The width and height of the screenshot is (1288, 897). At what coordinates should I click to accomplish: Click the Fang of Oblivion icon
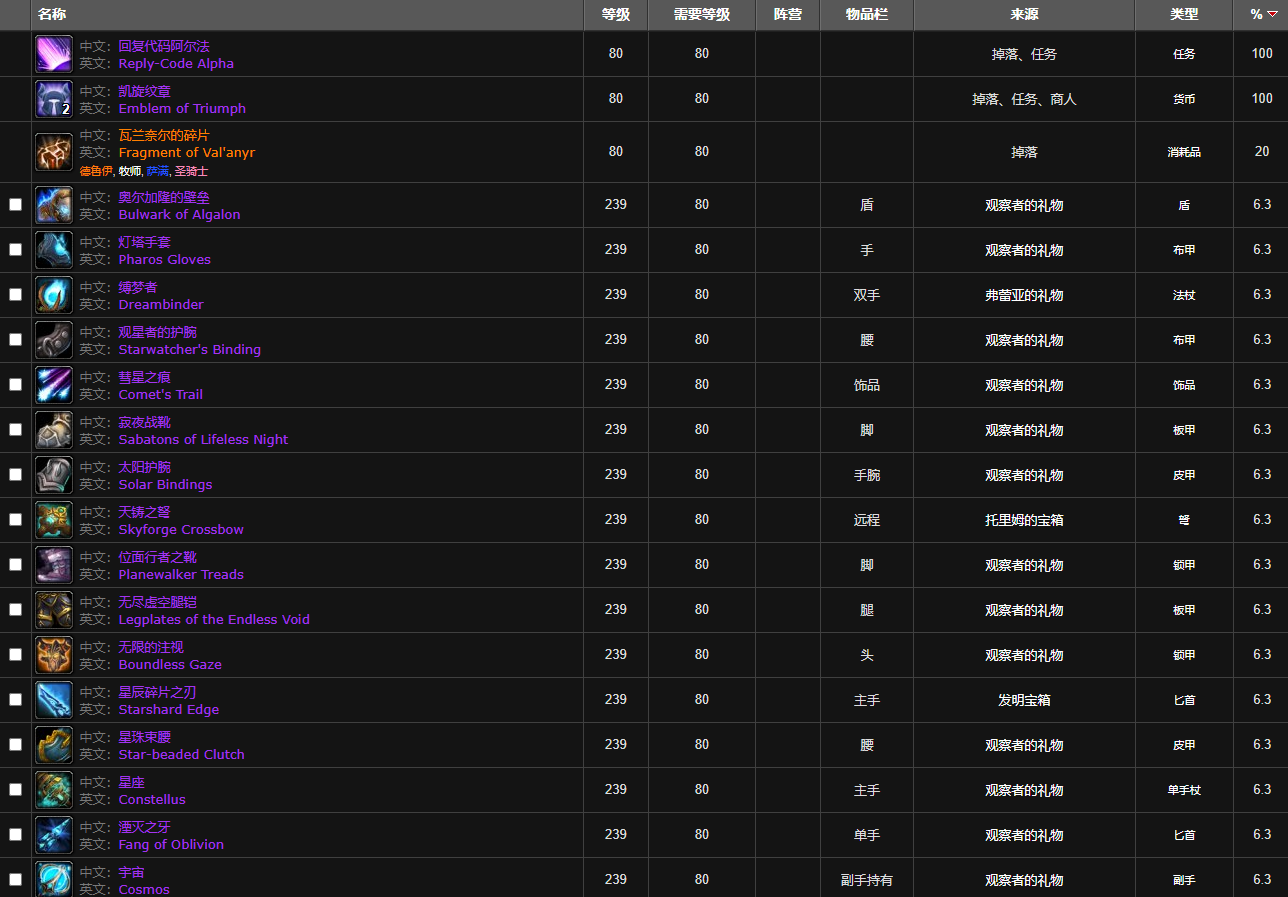pyautogui.click(x=54, y=835)
